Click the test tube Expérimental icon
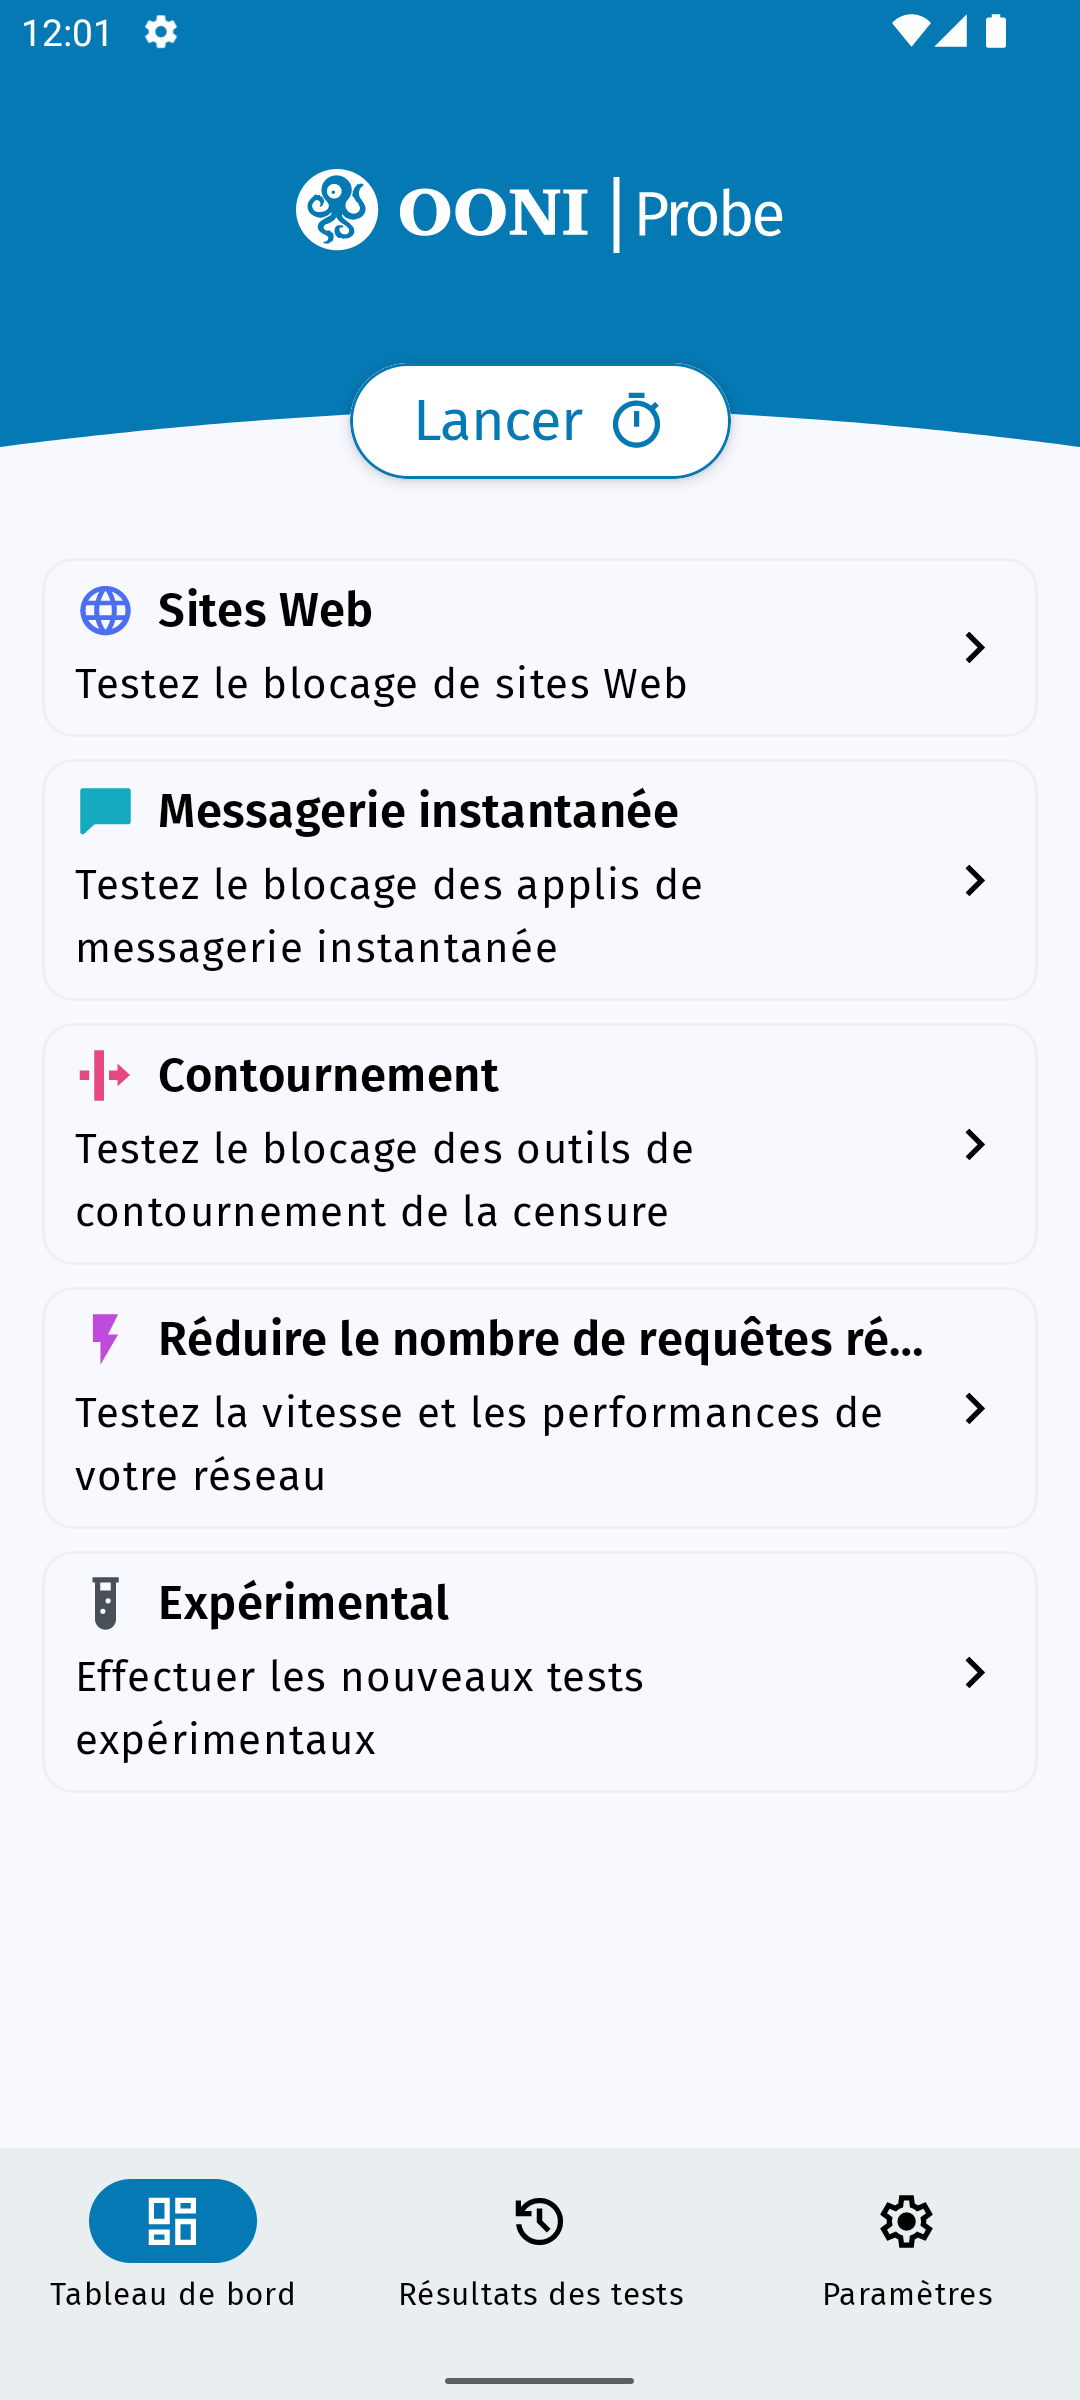 pyautogui.click(x=105, y=1603)
